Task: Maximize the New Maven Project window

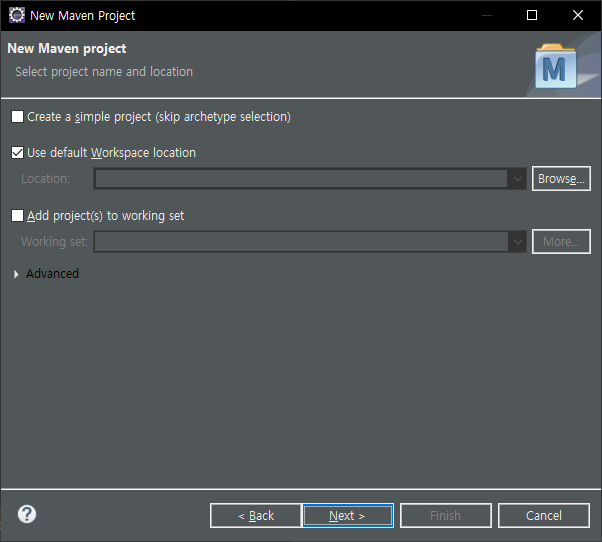Action: pyautogui.click(x=532, y=15)
